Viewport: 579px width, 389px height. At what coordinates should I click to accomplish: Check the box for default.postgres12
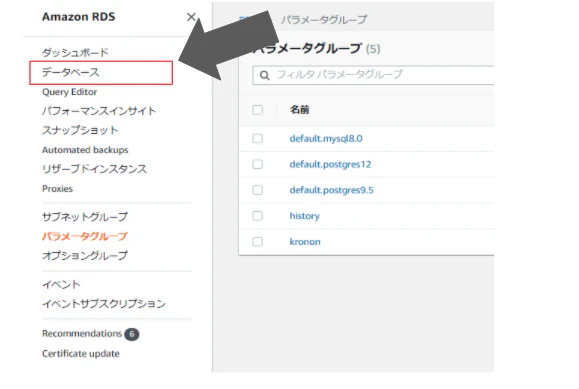pyautogui.click(x=257, y=164)
